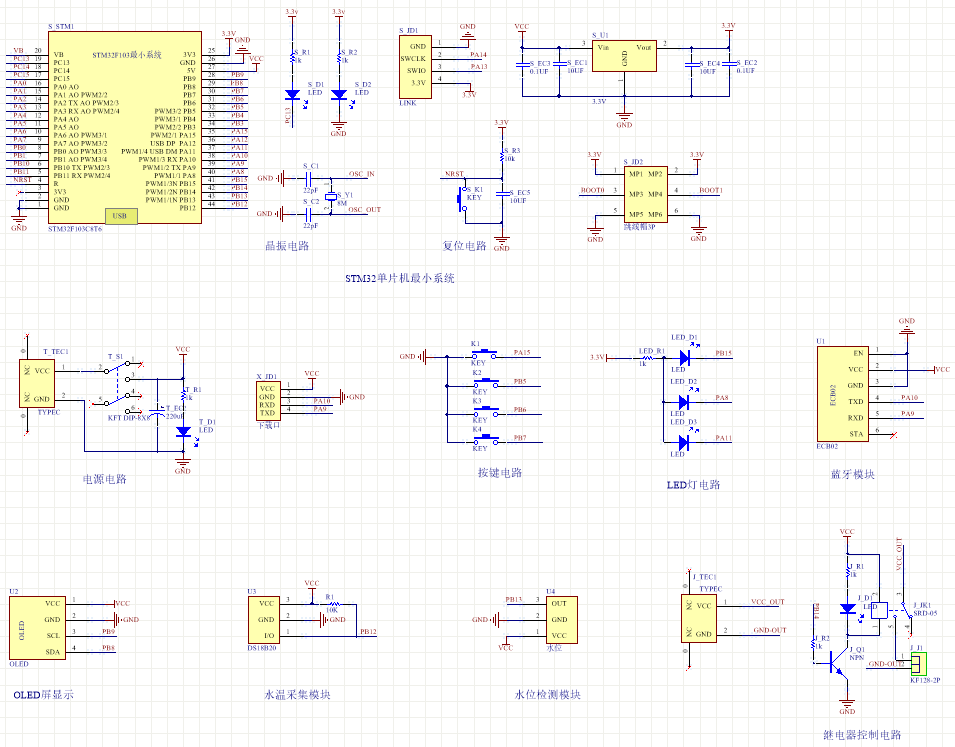Image resolution: width=955 pixels, height=747 pixels.
Task: Click the S_R2 resistor symbol
Action: click(339, 57)
